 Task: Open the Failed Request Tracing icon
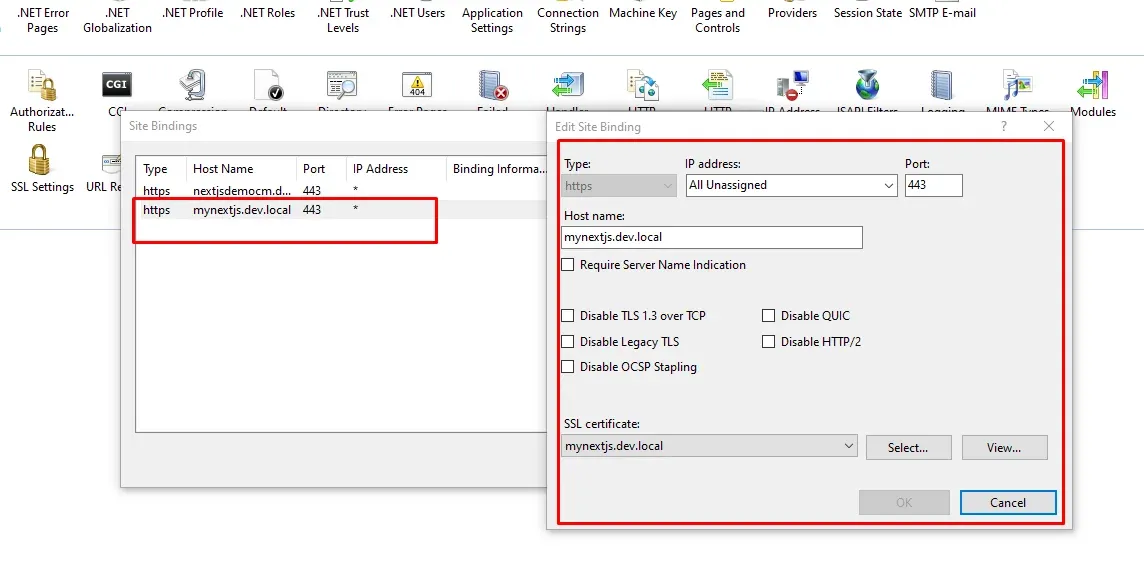492,85
